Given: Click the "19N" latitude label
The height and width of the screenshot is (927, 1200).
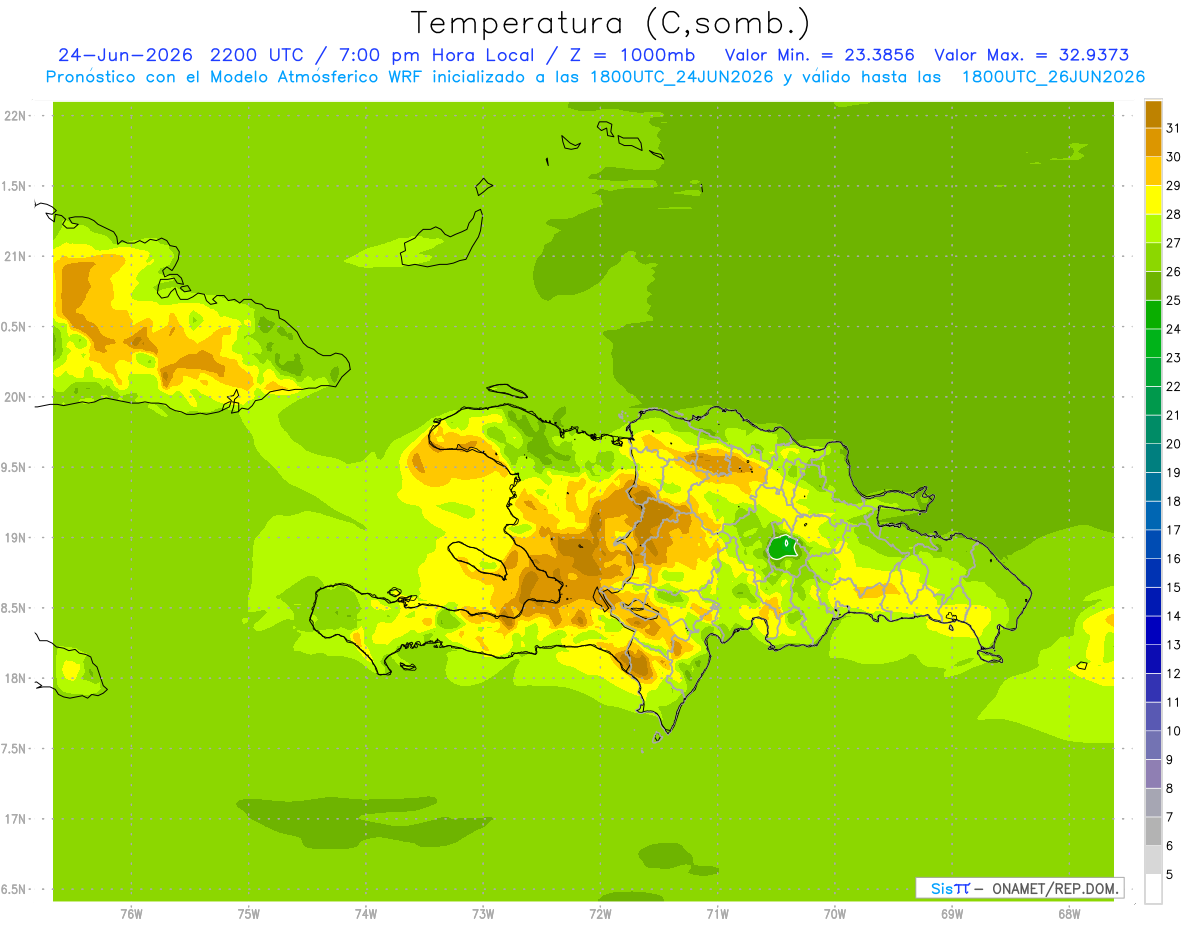Looking at the screenshot, I should [16, 538].
